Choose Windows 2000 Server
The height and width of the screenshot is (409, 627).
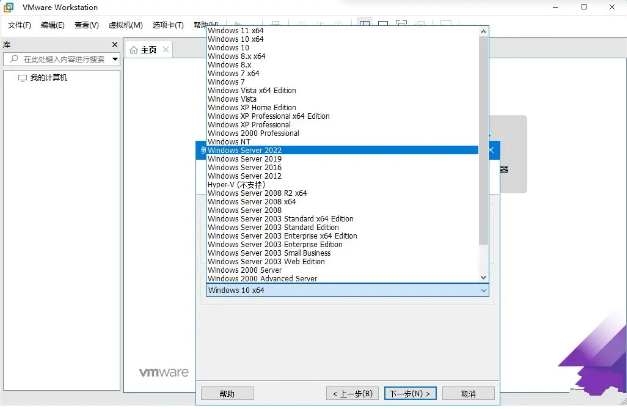point(342,270)
